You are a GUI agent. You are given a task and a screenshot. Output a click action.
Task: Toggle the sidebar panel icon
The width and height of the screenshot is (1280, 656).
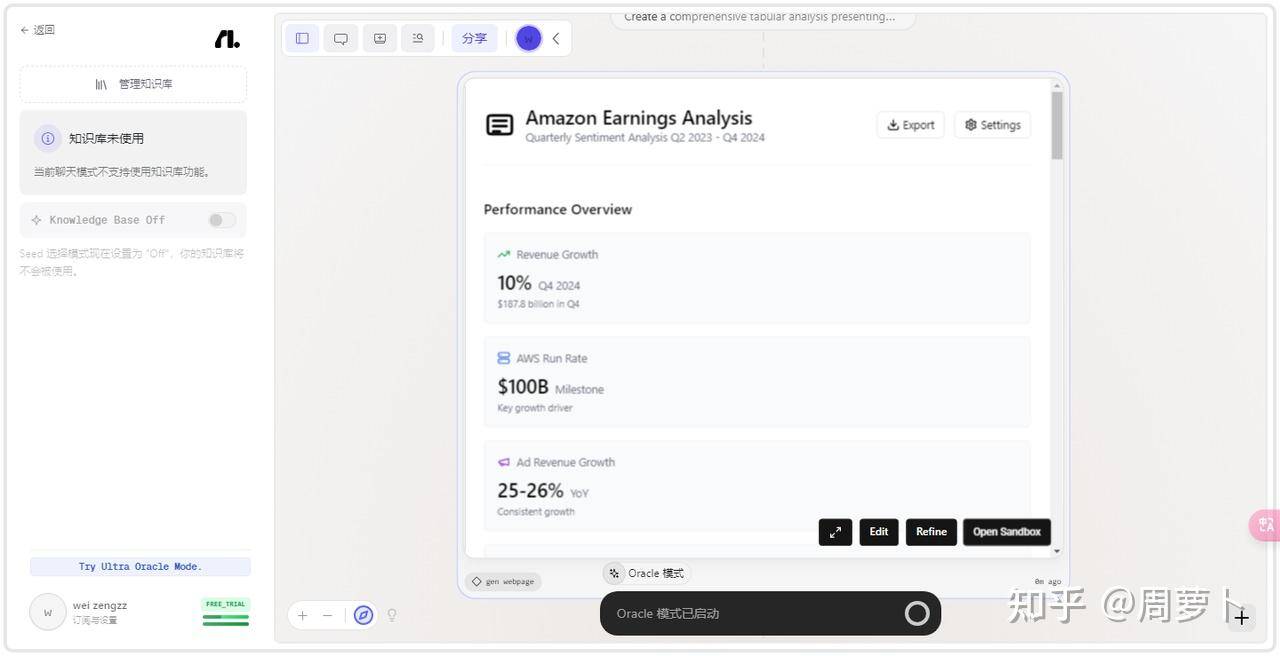(x=302, y=38)
